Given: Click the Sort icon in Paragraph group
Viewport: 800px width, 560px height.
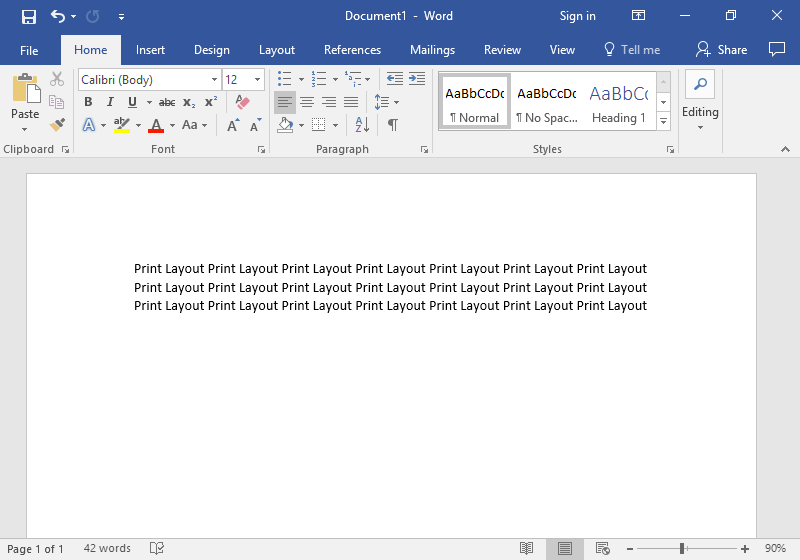Looking at the screenshot, I should tap(362, 125).
